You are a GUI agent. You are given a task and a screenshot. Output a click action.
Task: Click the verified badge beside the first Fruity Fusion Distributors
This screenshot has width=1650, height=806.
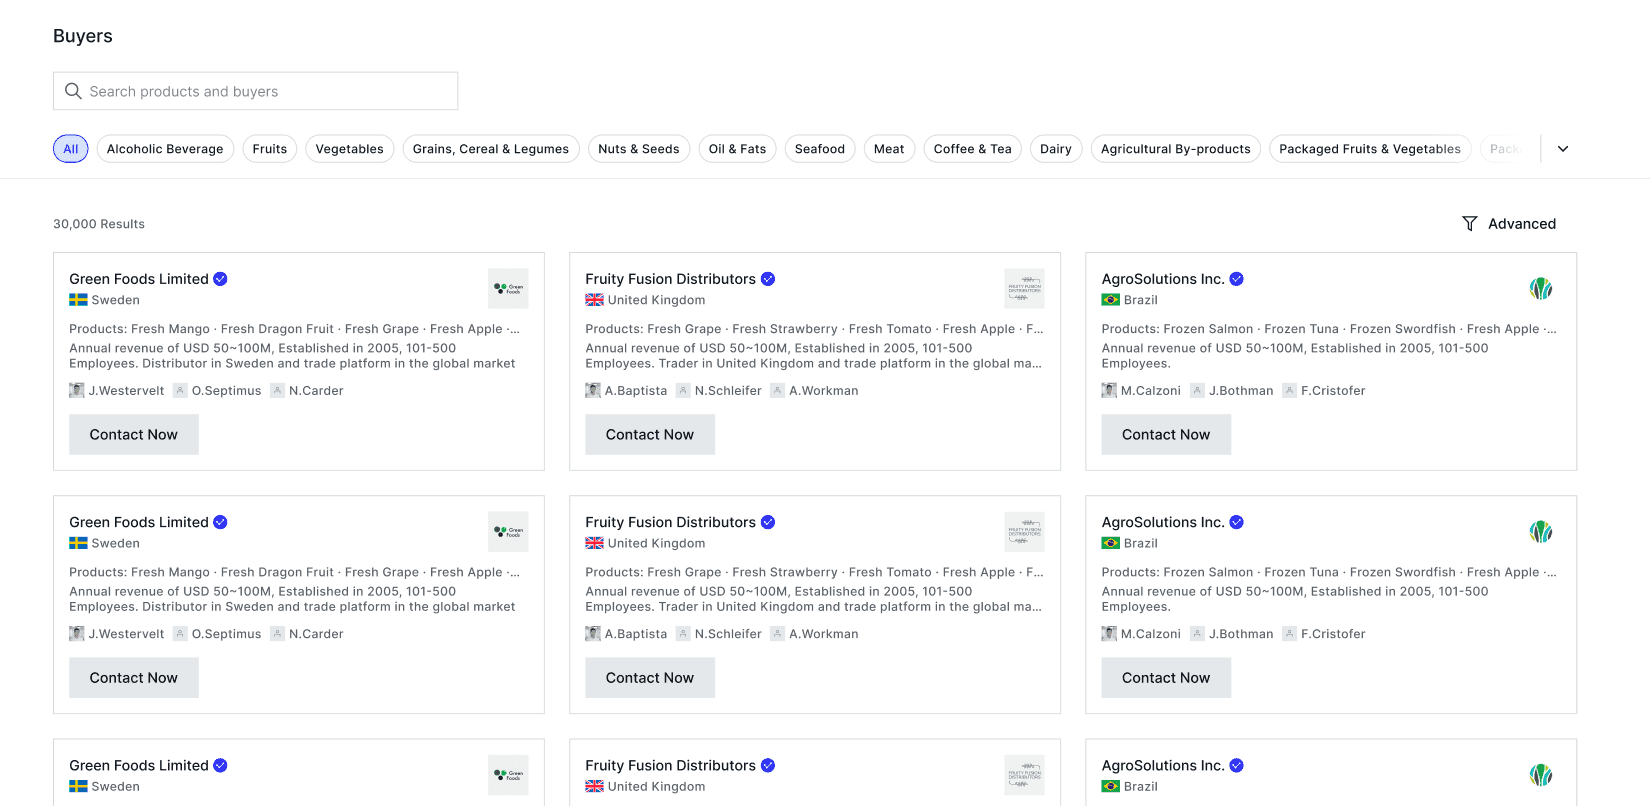tap(768, 279)
